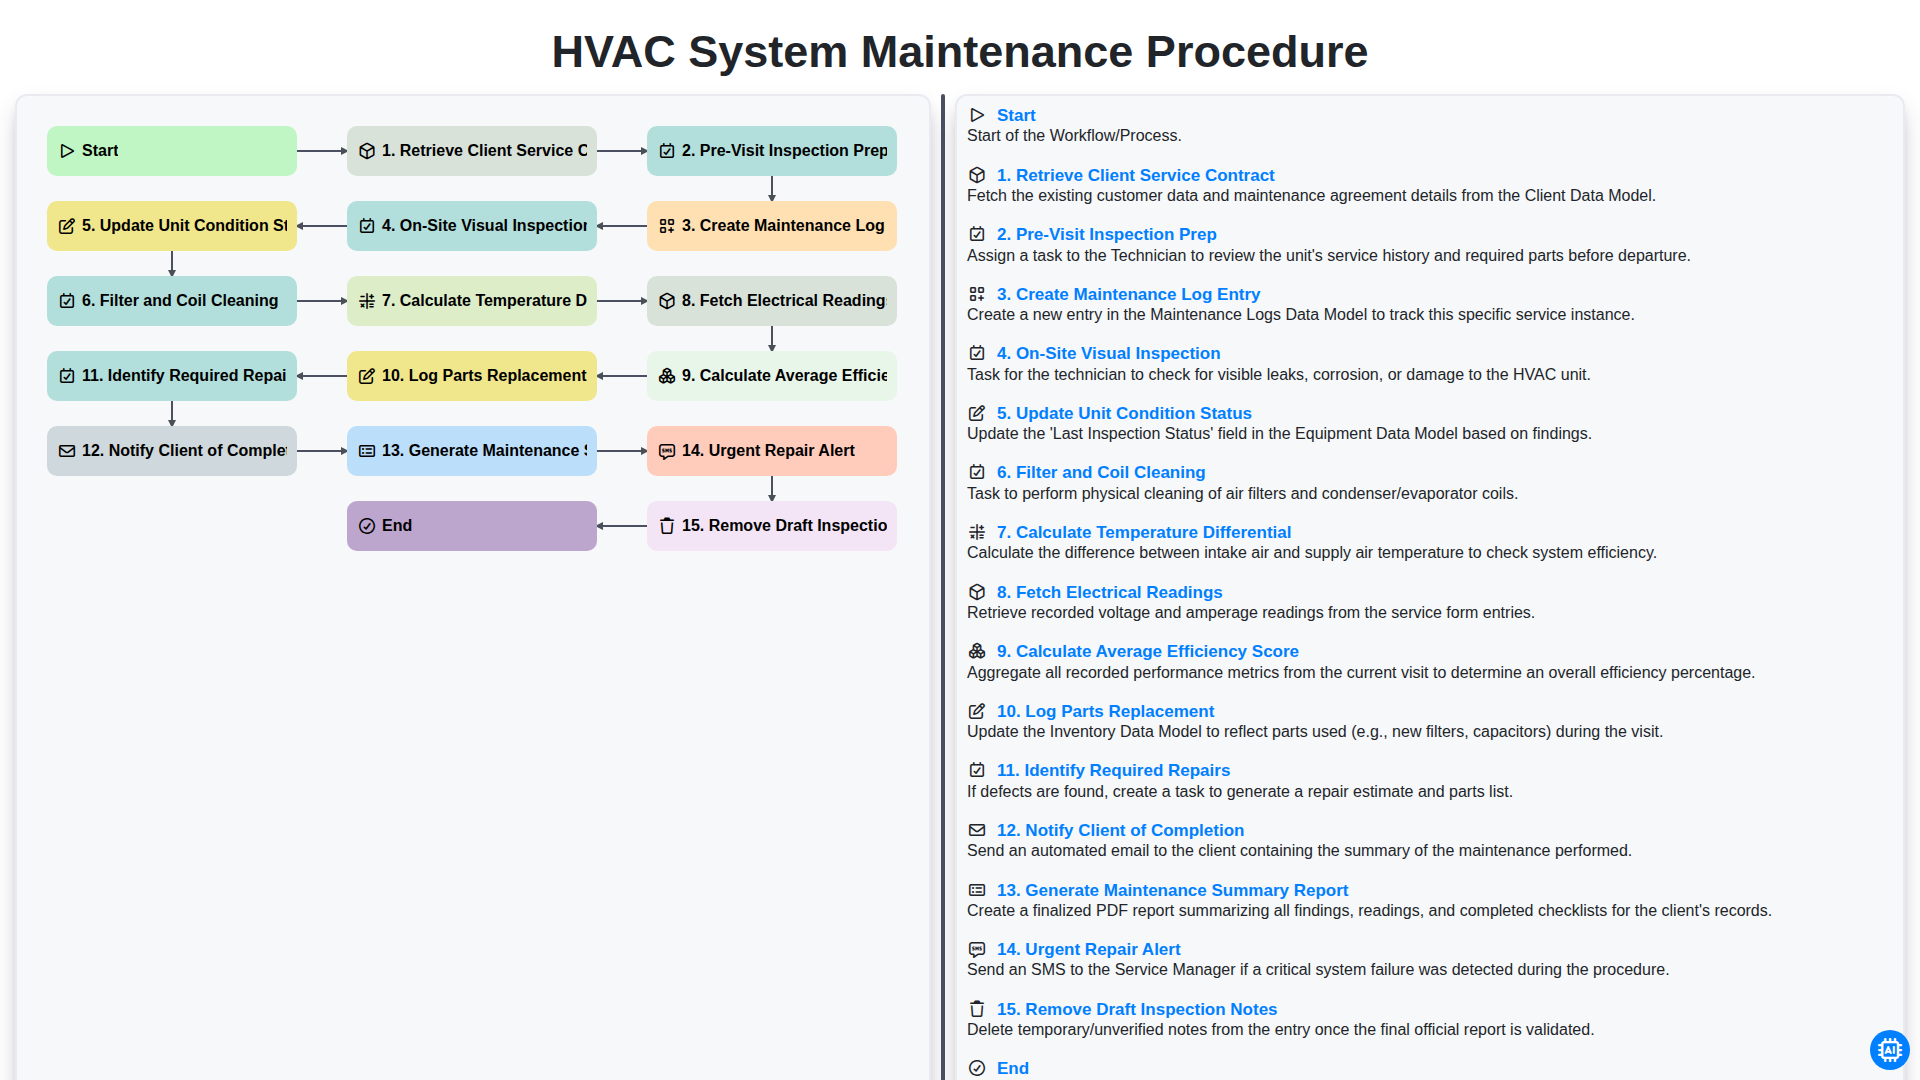The height and width of the screenshot is (1080, 1920).
Task: Click cube icon beside Retrieve Client Service Contract heading
Action: click(x=977, y=175)
